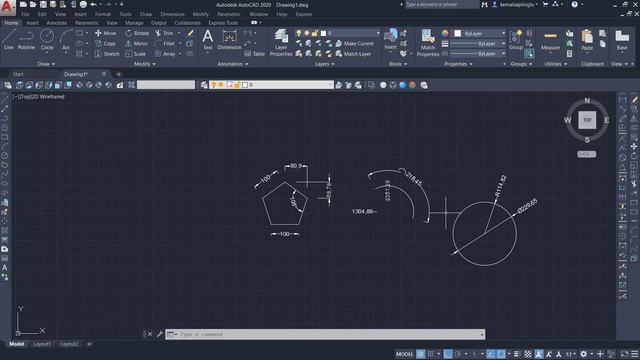Toggle polar tracking in status bar
Image resolution: width=640 pixels, height=360 pixels.
coord(458,354)
